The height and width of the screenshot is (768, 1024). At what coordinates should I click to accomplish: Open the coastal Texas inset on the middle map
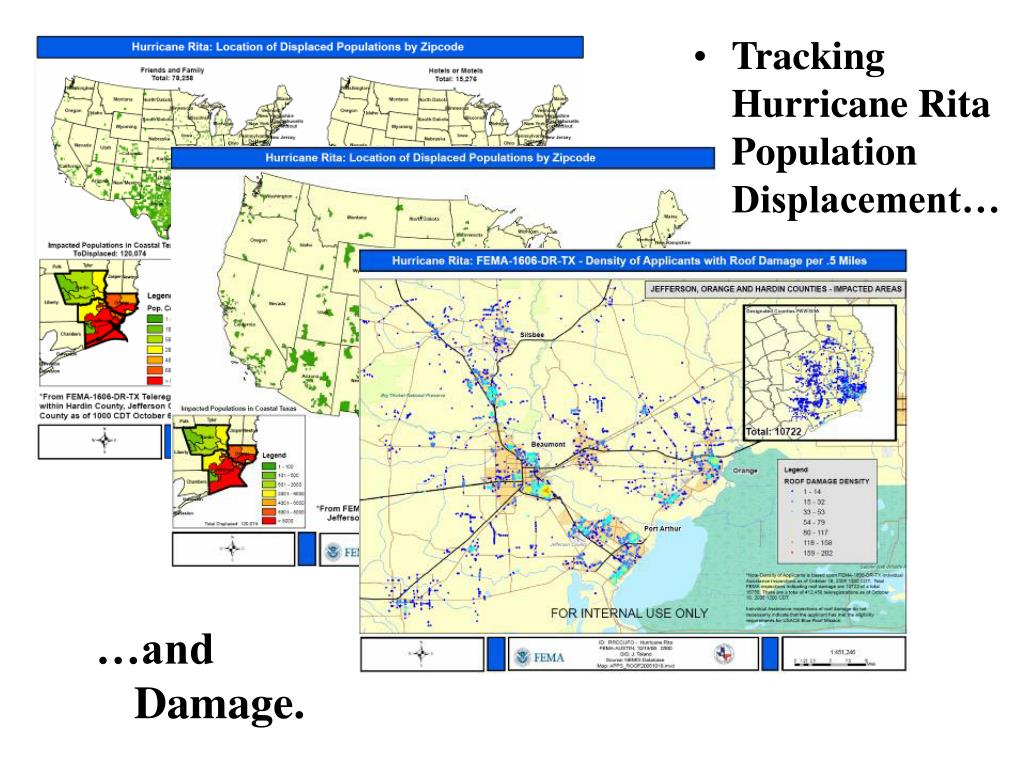(238, 471)
